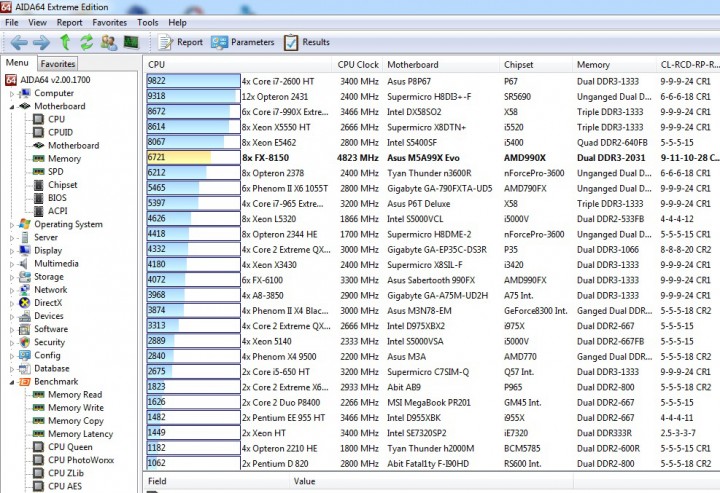
Task: Click the Software icon in tree
Action: pyautogui.click(x=24, y=330)
